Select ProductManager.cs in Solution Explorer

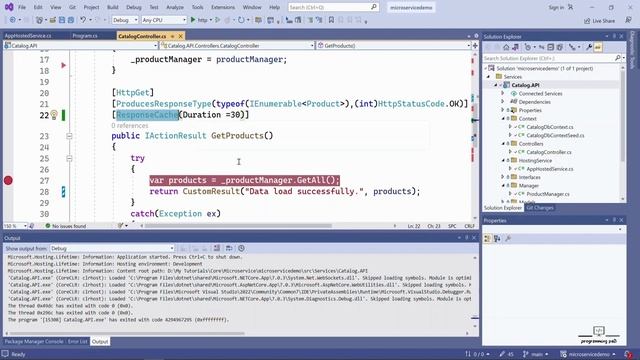[x=548, y=194]
